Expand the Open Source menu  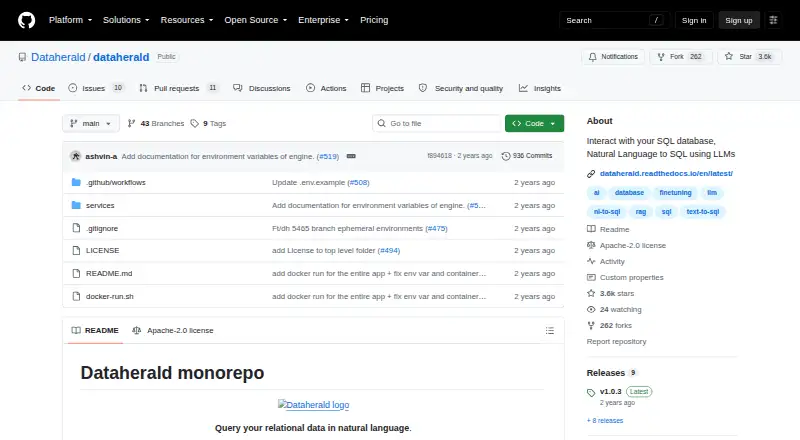(x=256, y=20)
